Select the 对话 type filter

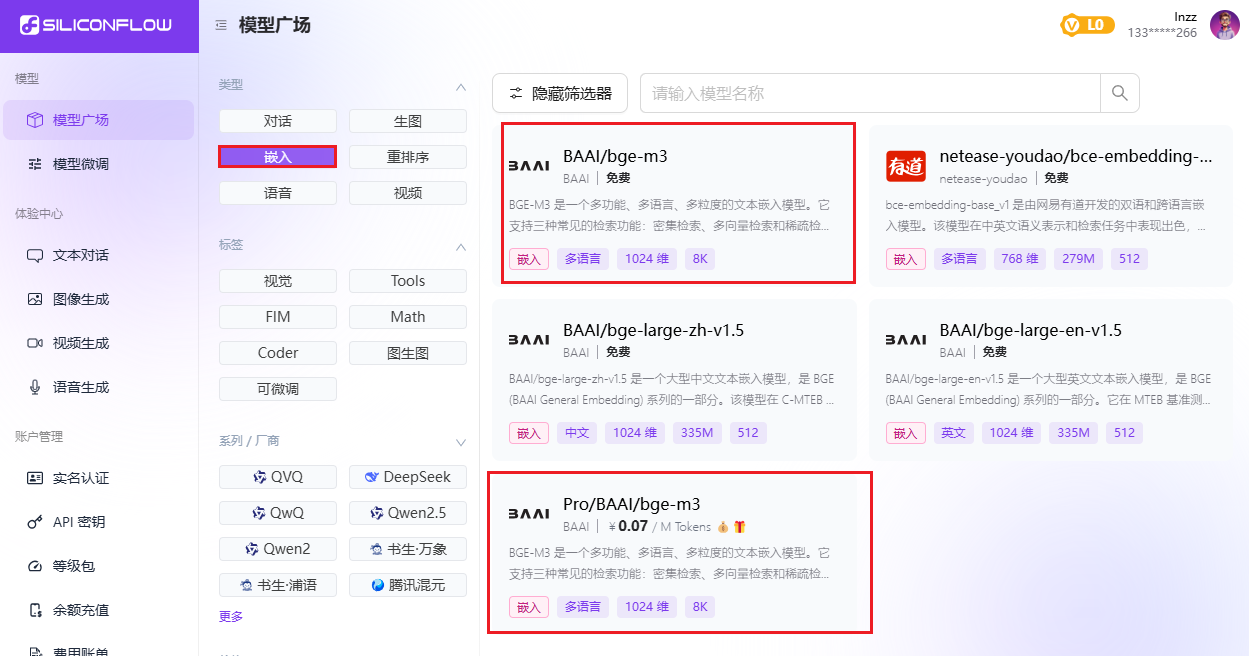coord(278,121)
